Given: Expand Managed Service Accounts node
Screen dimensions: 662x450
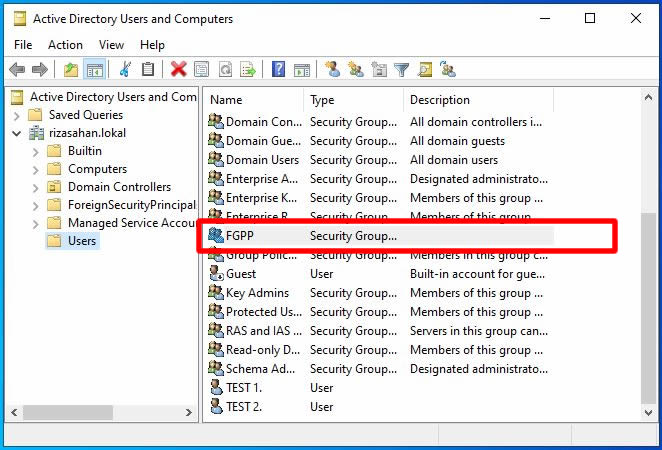Looking at the screenshot, I should point(35,224).
